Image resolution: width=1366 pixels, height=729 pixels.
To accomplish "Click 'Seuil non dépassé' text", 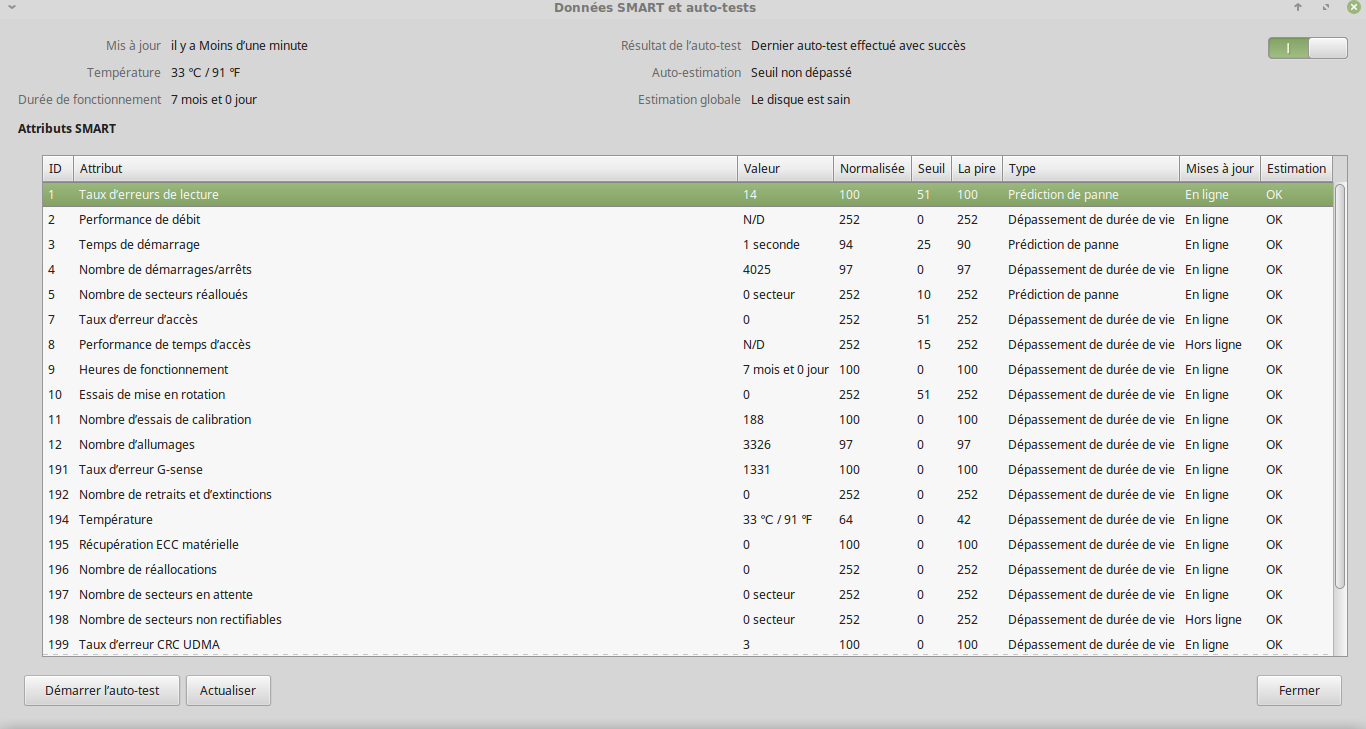I will [x=801, y=72].
